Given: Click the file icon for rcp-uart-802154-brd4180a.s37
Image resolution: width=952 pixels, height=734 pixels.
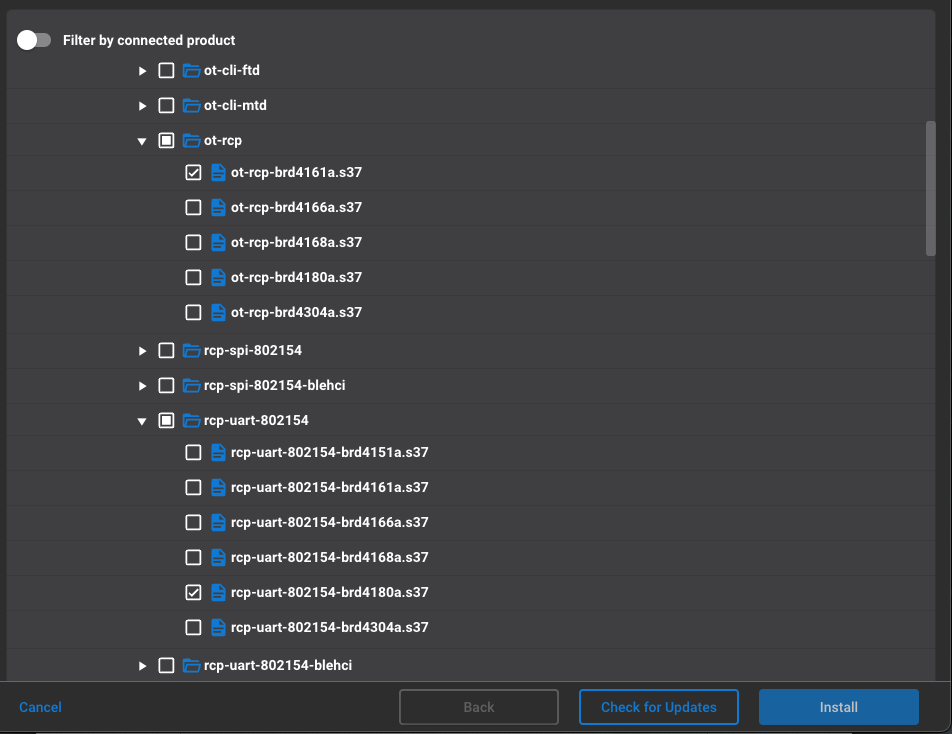Looking at the screenshot, I should point(218,592).
